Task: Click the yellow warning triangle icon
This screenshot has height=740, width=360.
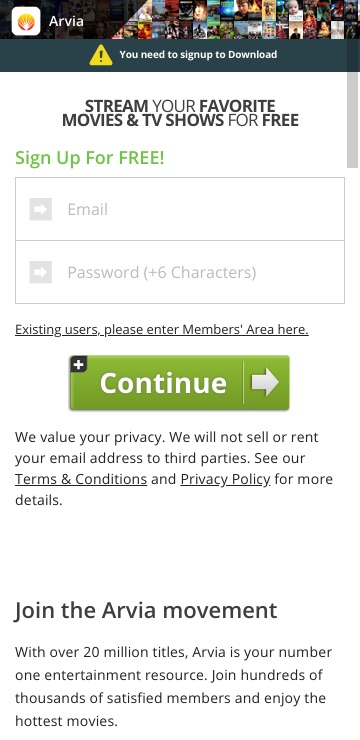Action: coord(101,55)
